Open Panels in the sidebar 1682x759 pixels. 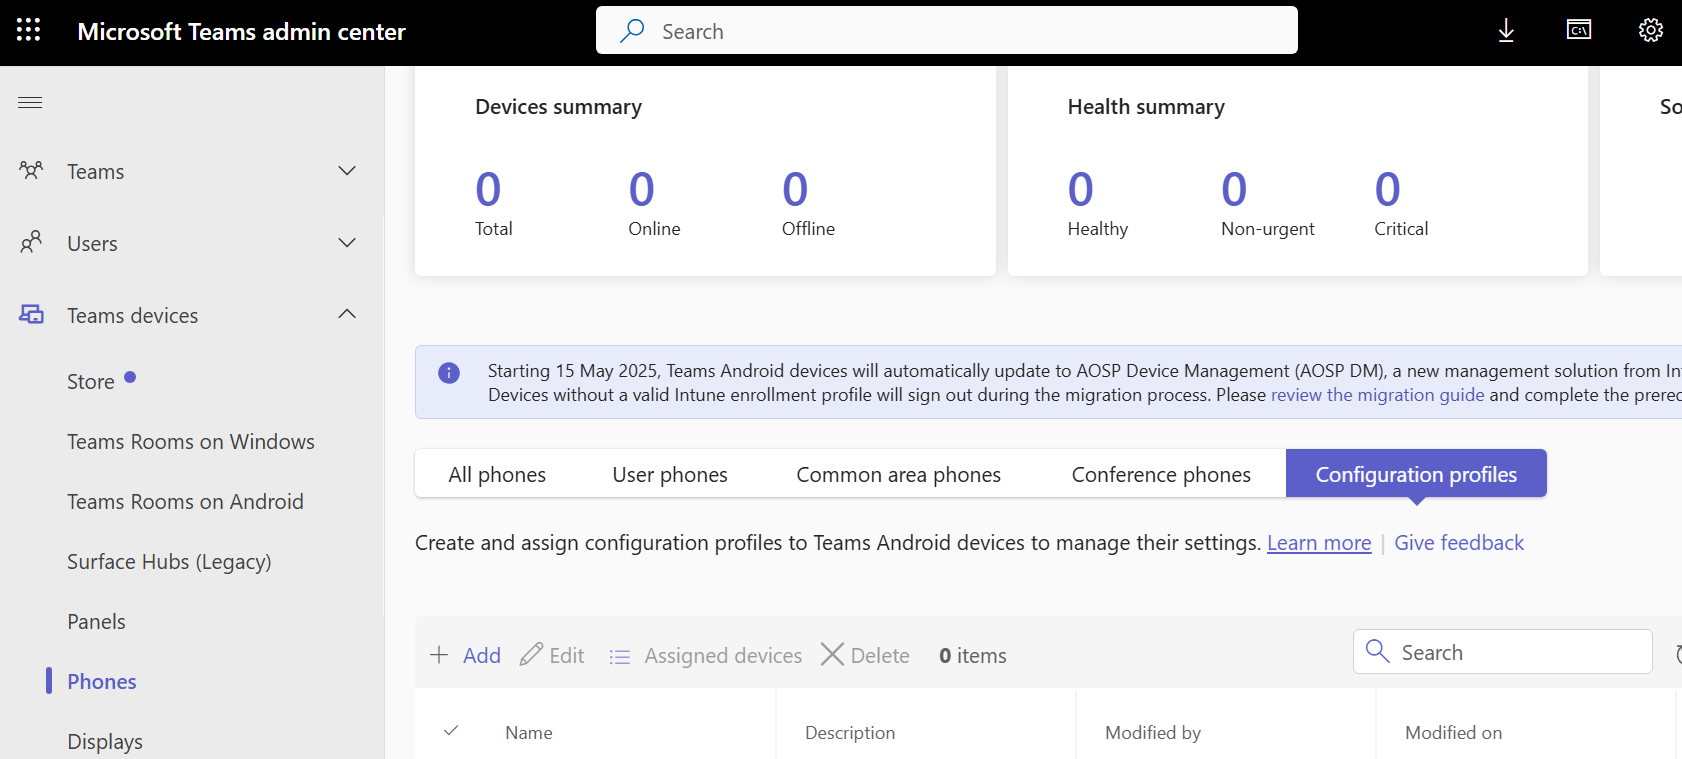click(x=96, y=621)
